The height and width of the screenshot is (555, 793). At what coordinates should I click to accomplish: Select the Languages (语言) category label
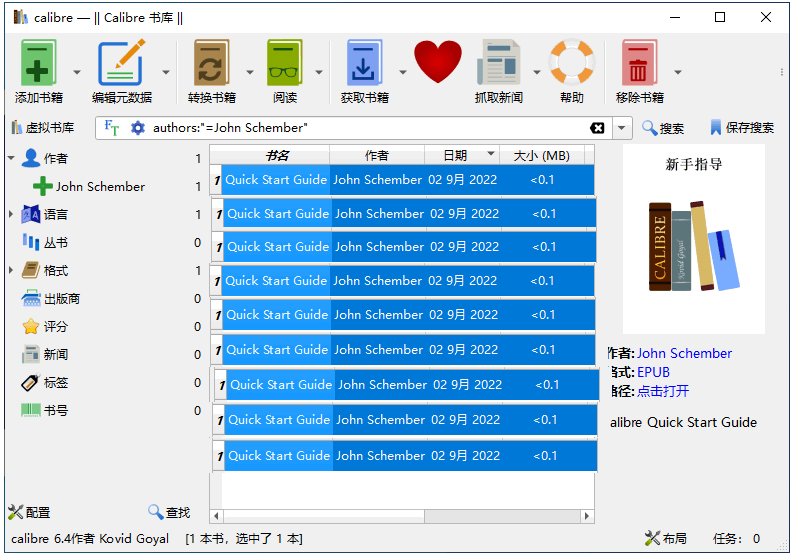56,215
